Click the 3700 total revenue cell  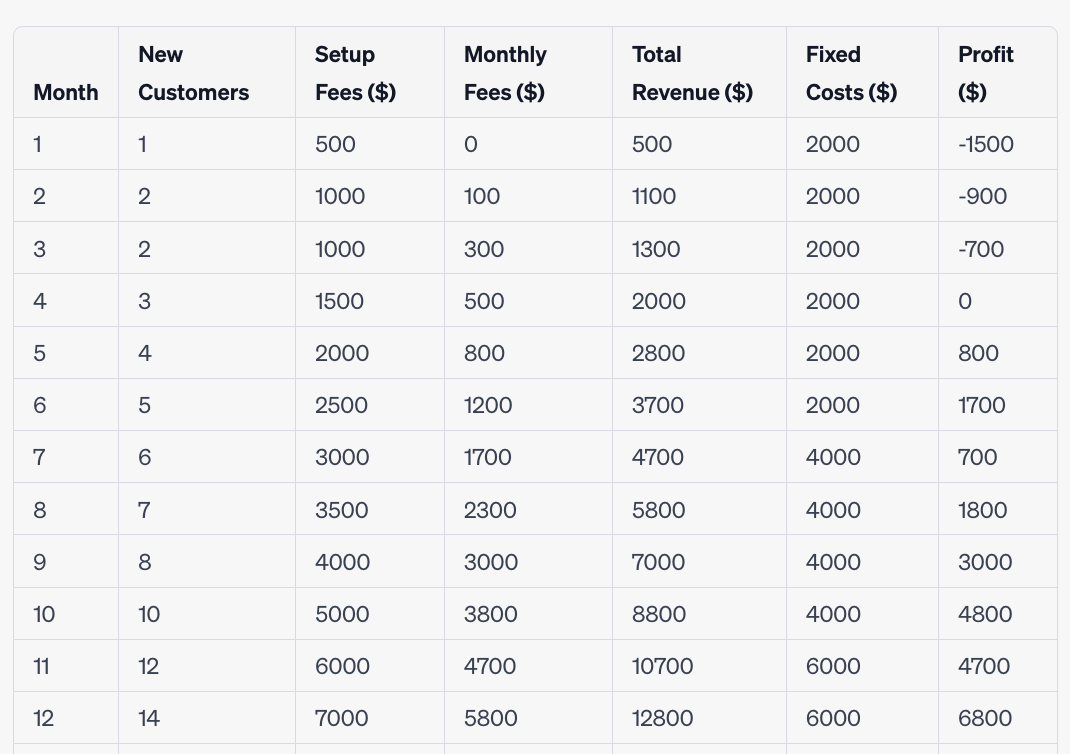point(658,405)
